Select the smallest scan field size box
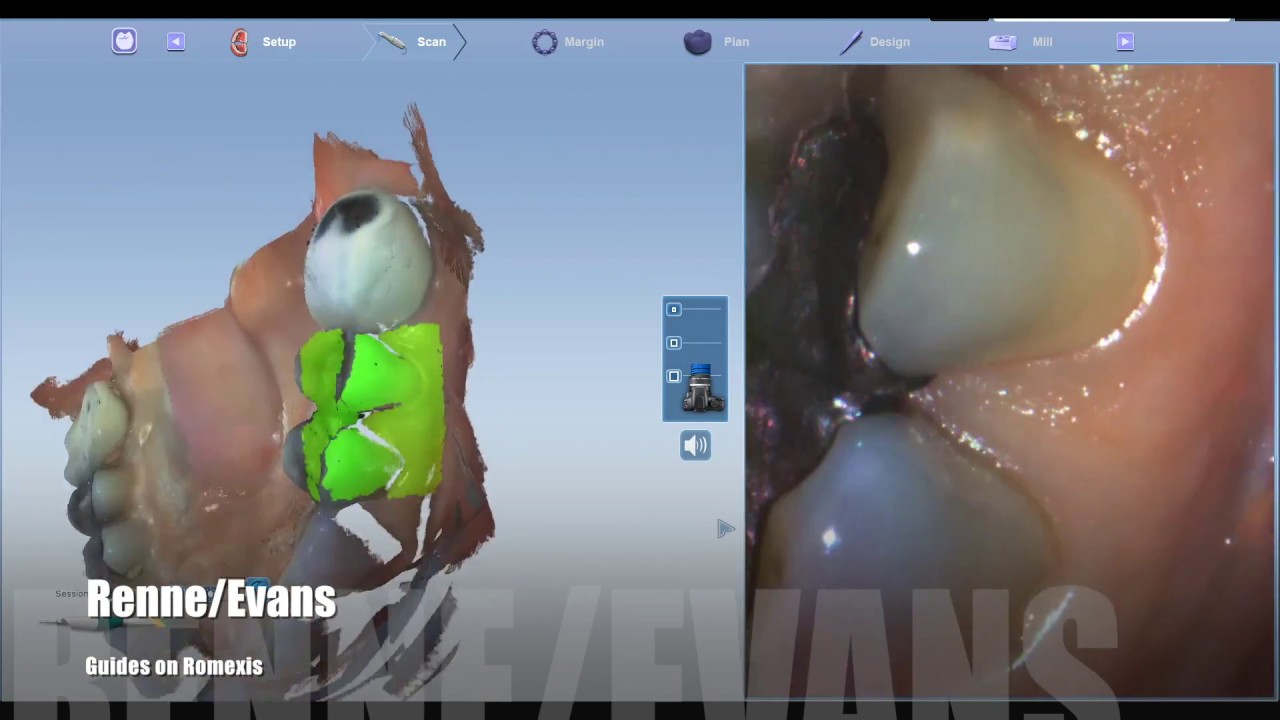This screenshot has width=1280, height=720. (x=674, y=310)
